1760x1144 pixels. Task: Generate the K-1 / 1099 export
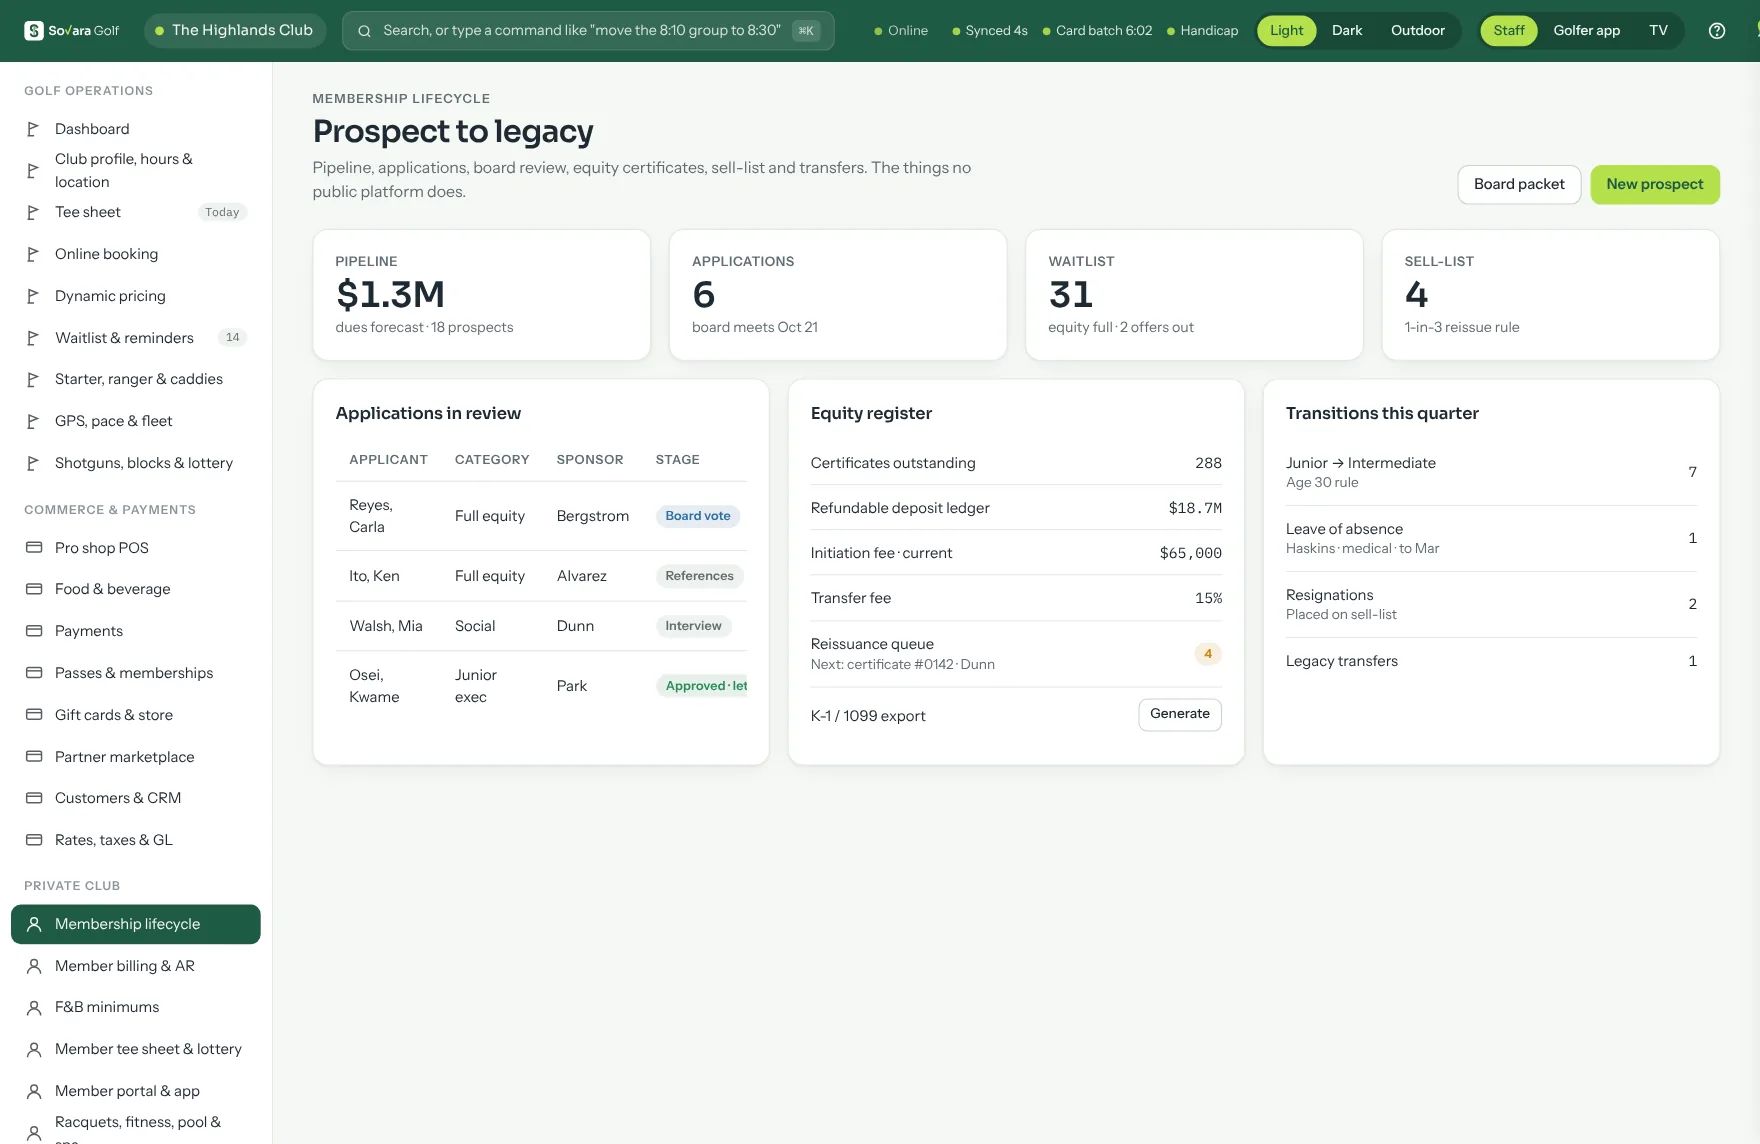(1179, 714)
